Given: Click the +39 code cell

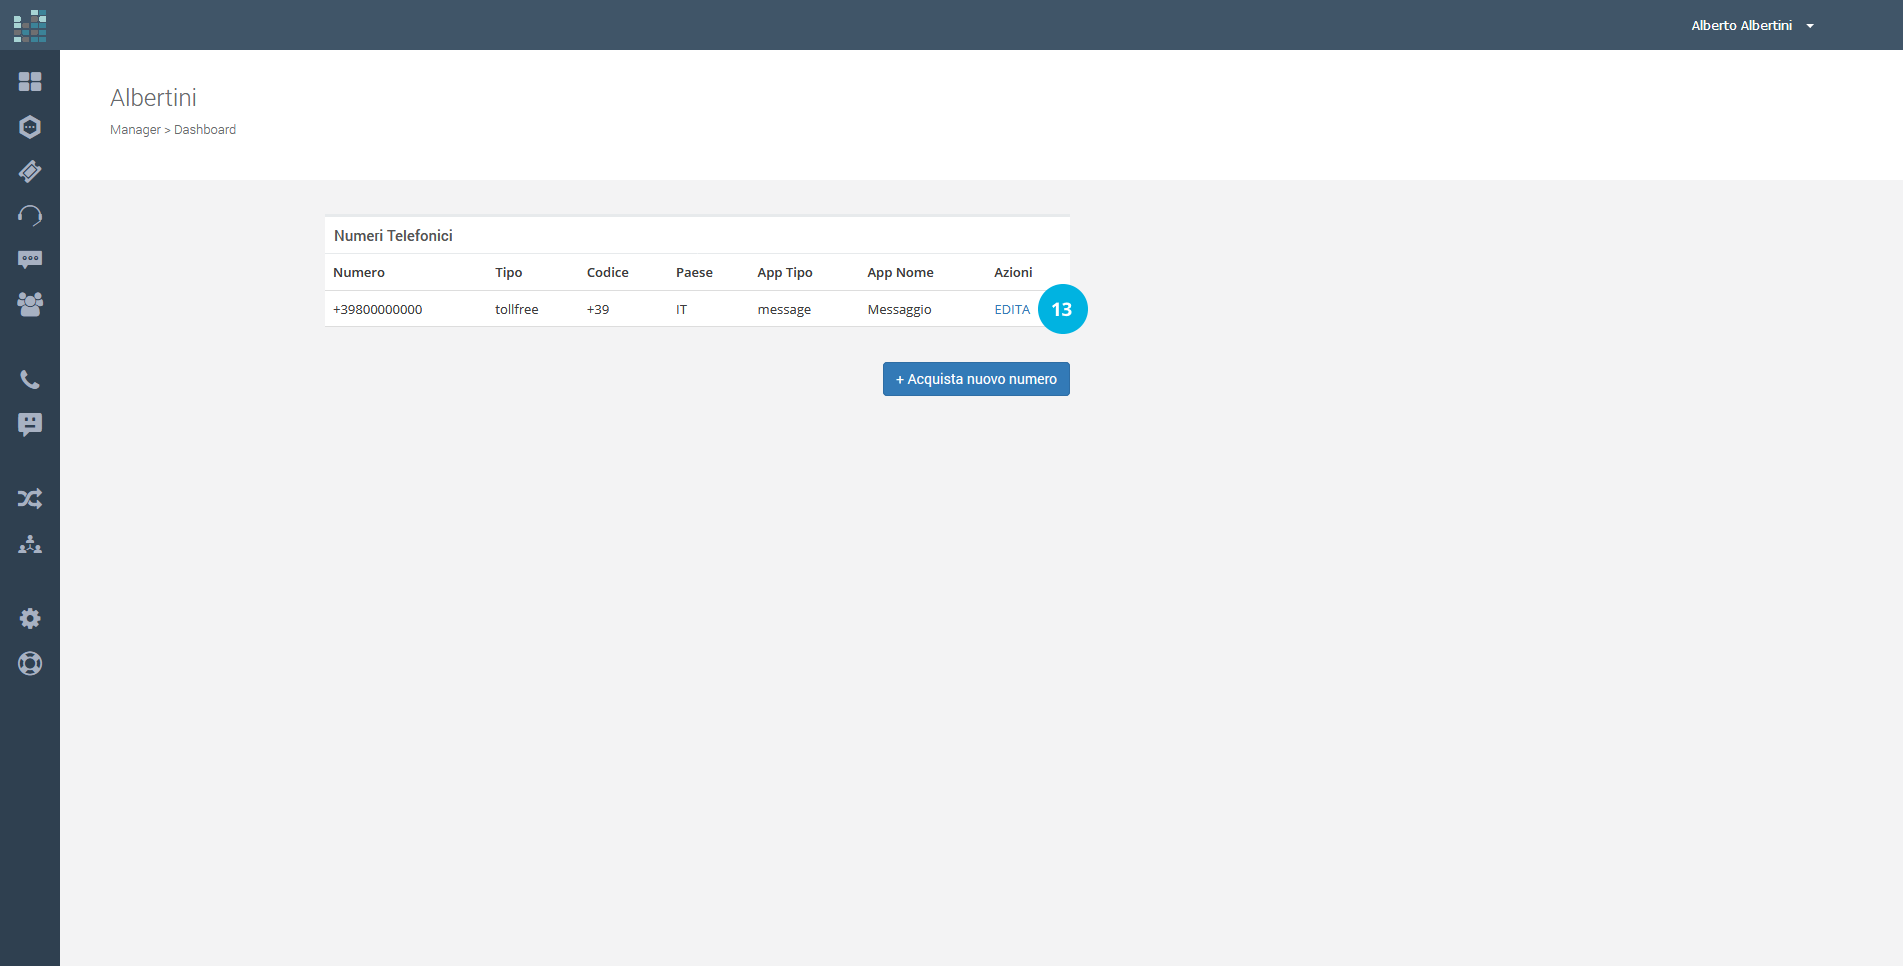Looking at the screenshot, I should click(x=598, y=309).
